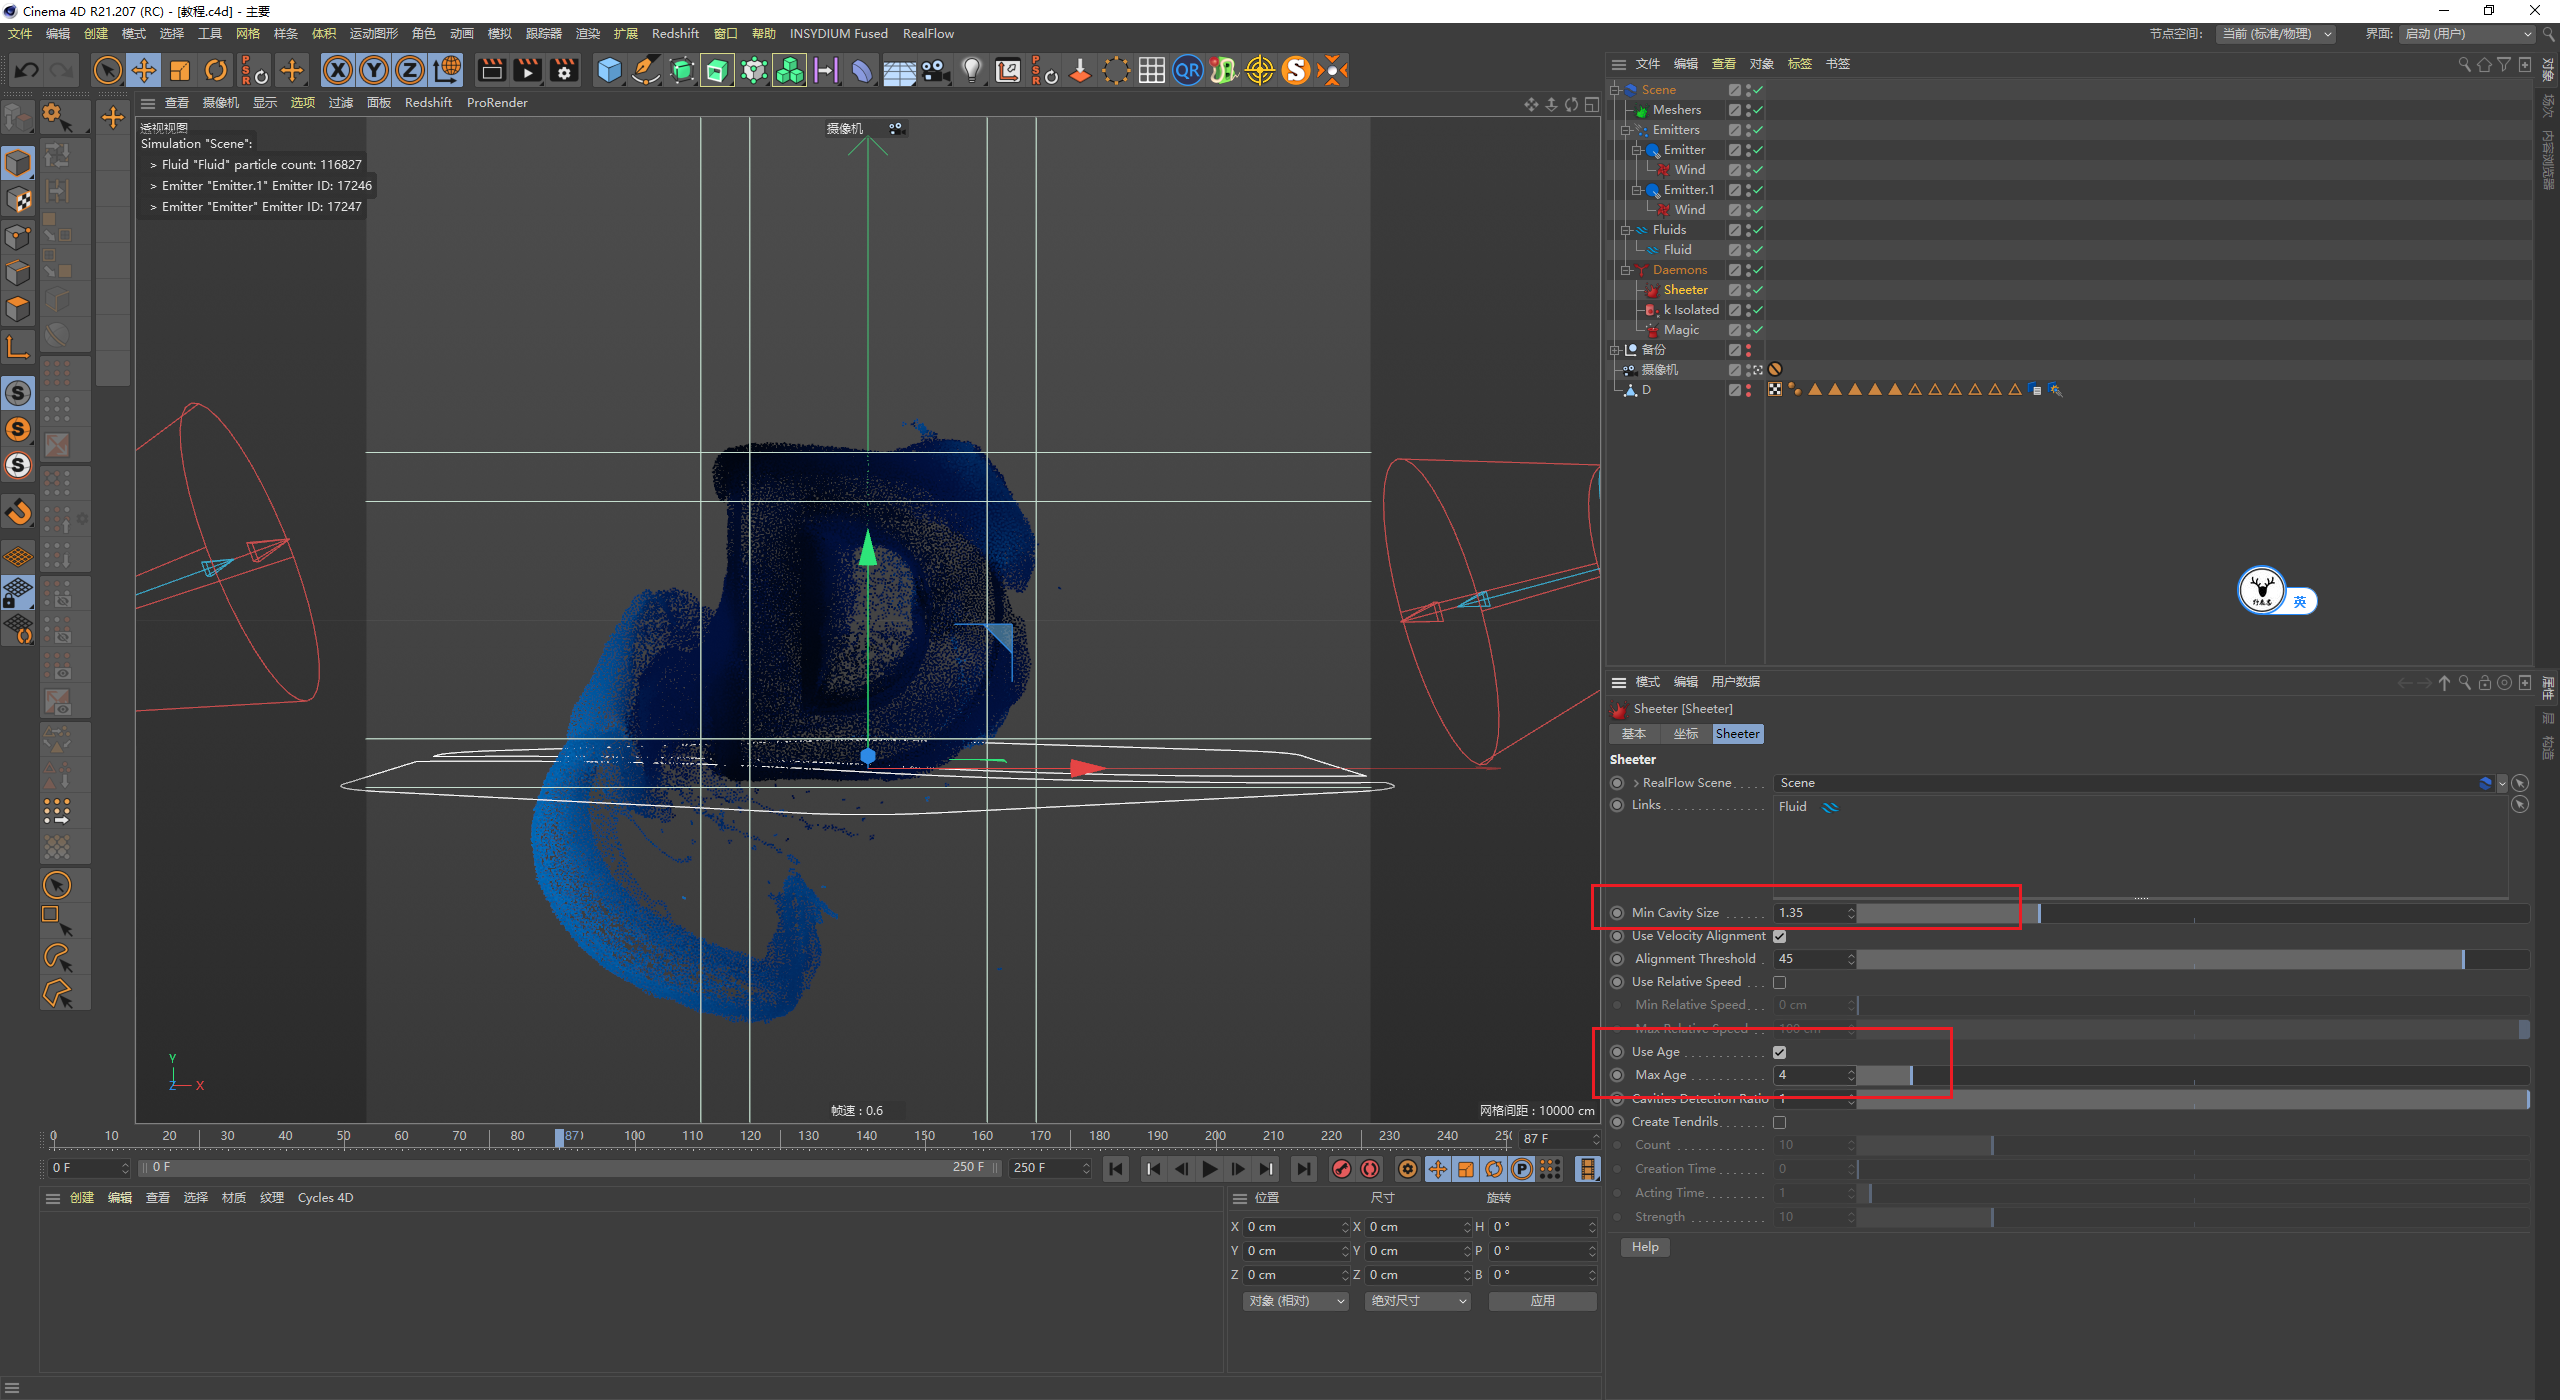Enable the Use Relative Speed checkbox
2560x1400 pixels.
(1779, 983)
